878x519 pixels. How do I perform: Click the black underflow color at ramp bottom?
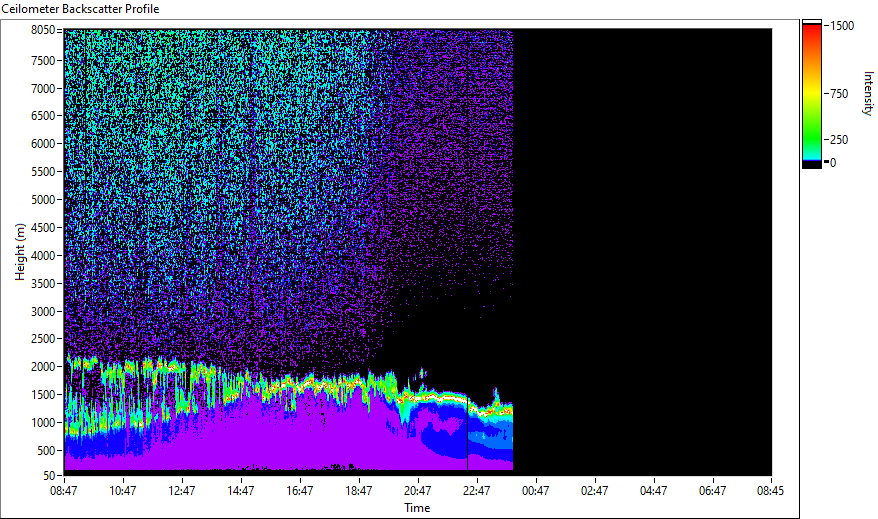pyautogui.click(x=812, y=165)
